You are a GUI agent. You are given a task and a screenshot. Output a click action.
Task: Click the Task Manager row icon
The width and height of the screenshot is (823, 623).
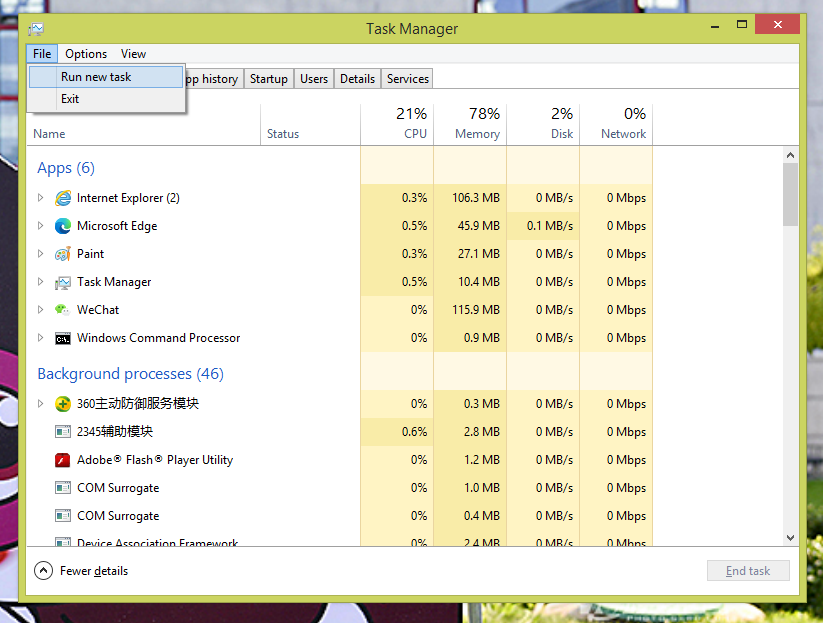pos(63,282)
